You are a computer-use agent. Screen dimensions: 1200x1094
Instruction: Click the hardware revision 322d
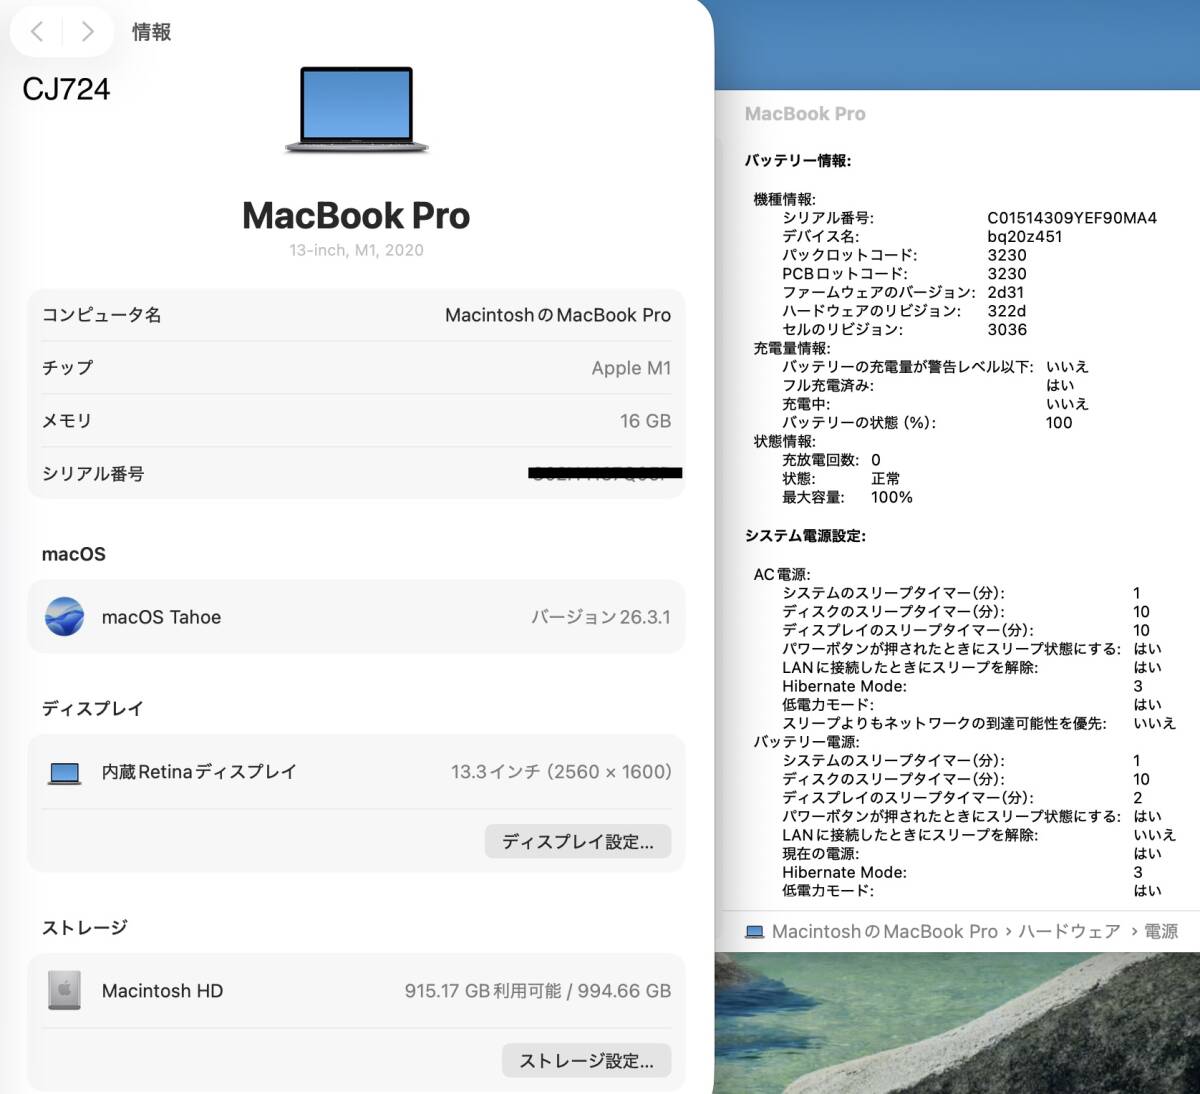[1007, 311]
